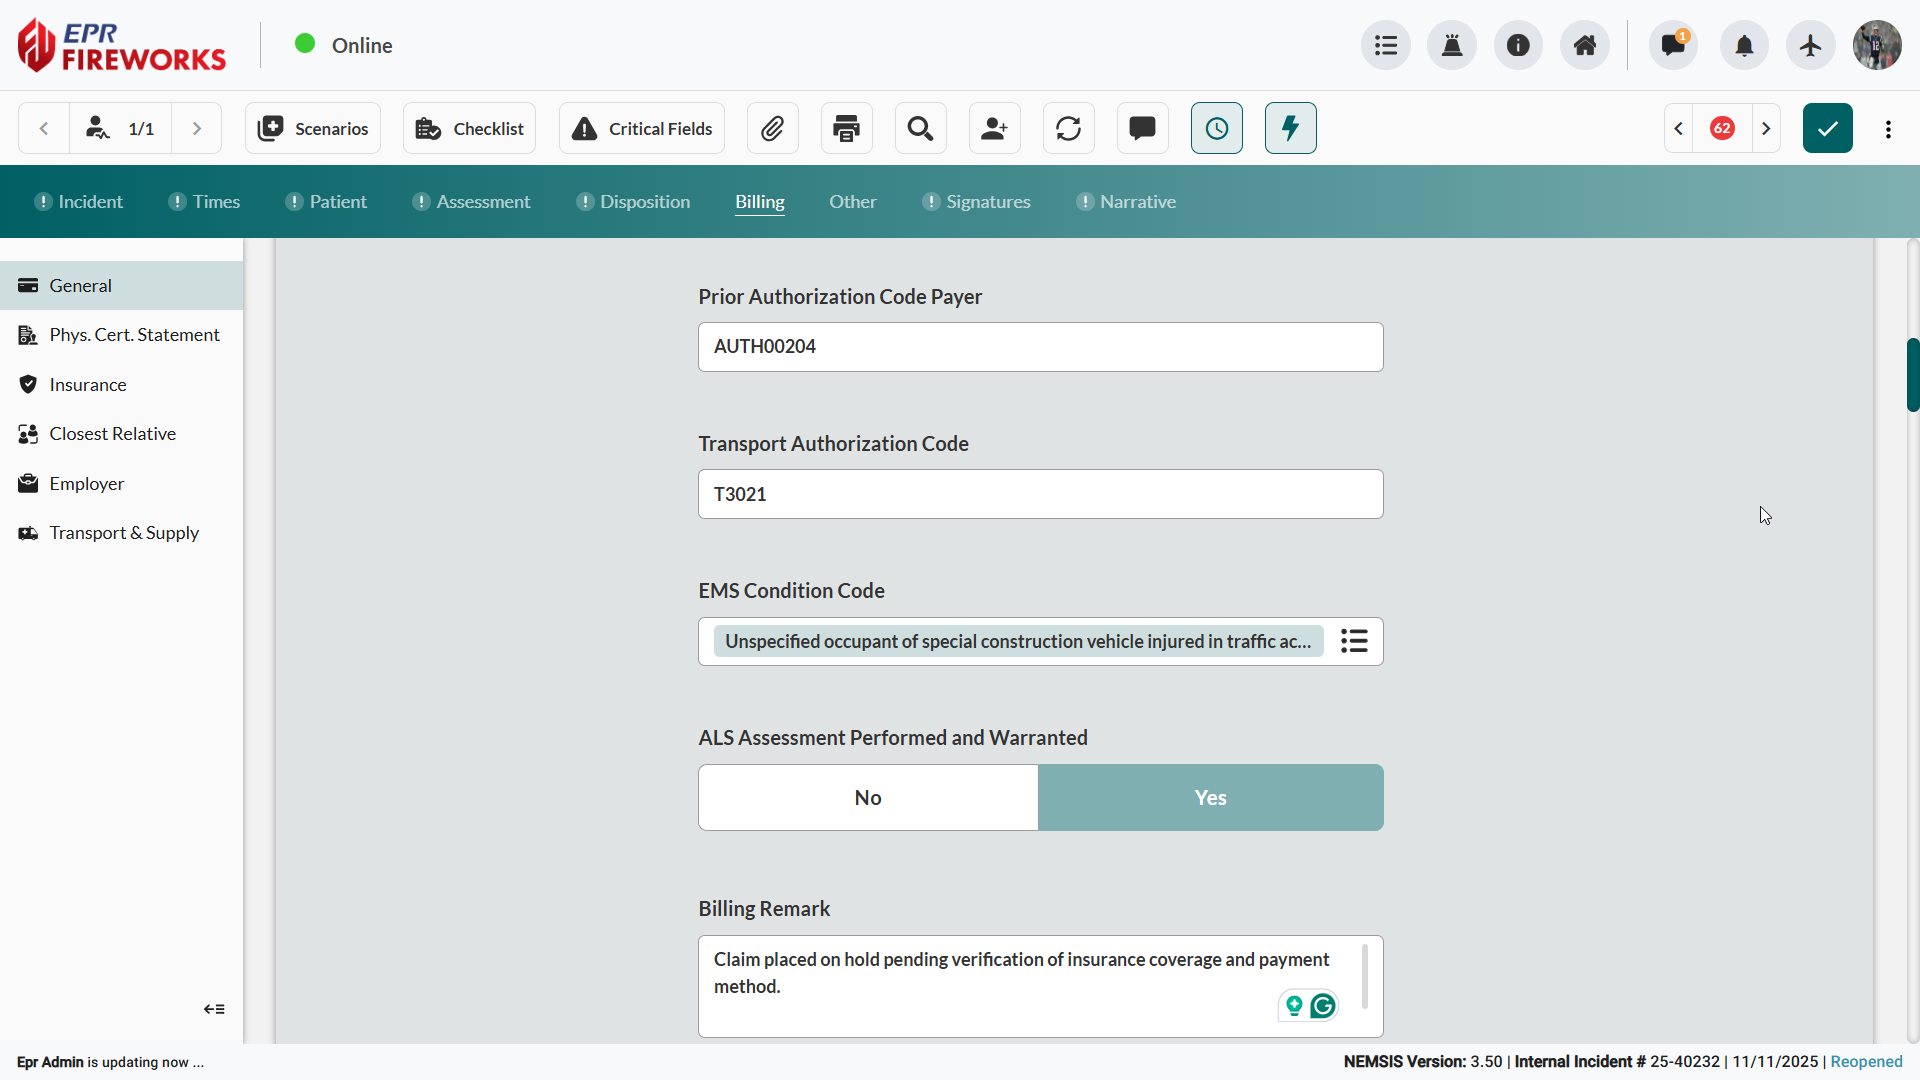
Task: Open the Critical Fields button
Action: 642,128
